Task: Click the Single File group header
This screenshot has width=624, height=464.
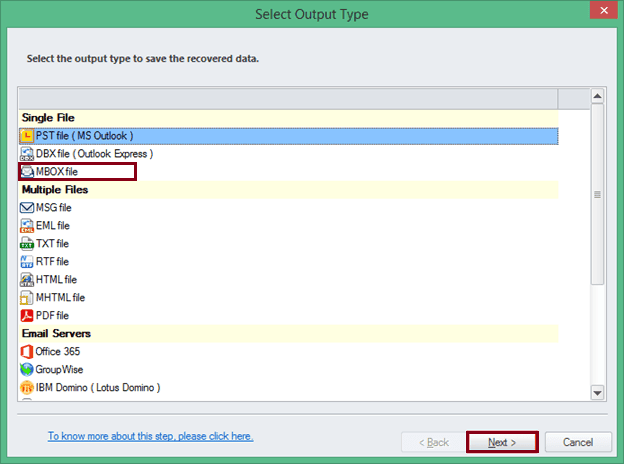Action: 289,118
